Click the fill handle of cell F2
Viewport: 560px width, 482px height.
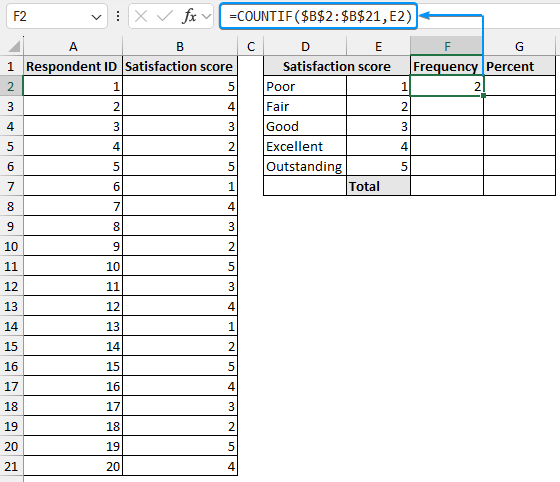point(484,96)
